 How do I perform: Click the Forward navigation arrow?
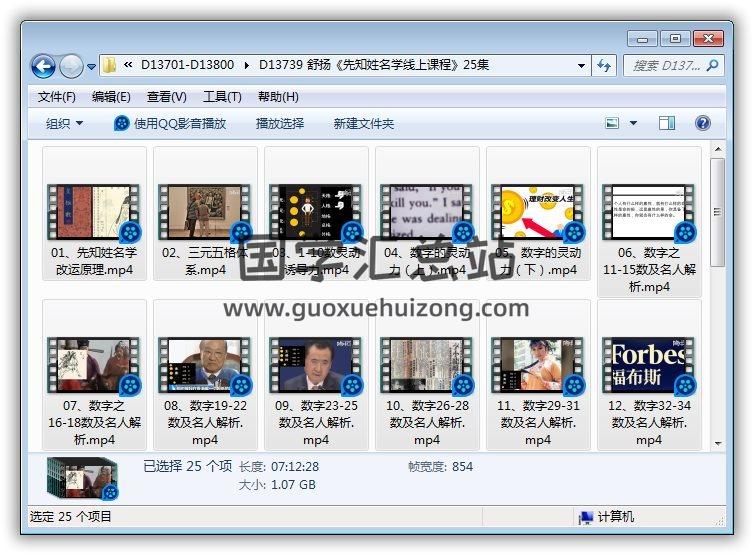[71, 66]
